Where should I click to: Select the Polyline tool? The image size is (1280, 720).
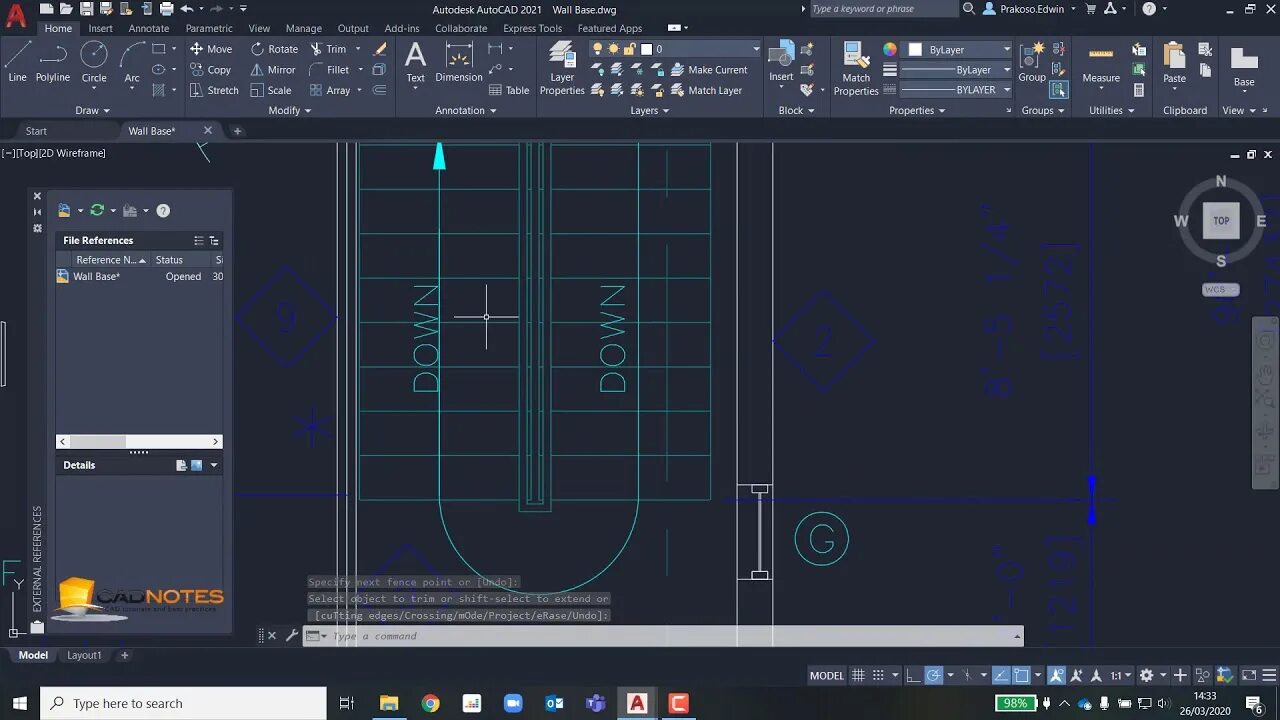(x=53, y=62)
